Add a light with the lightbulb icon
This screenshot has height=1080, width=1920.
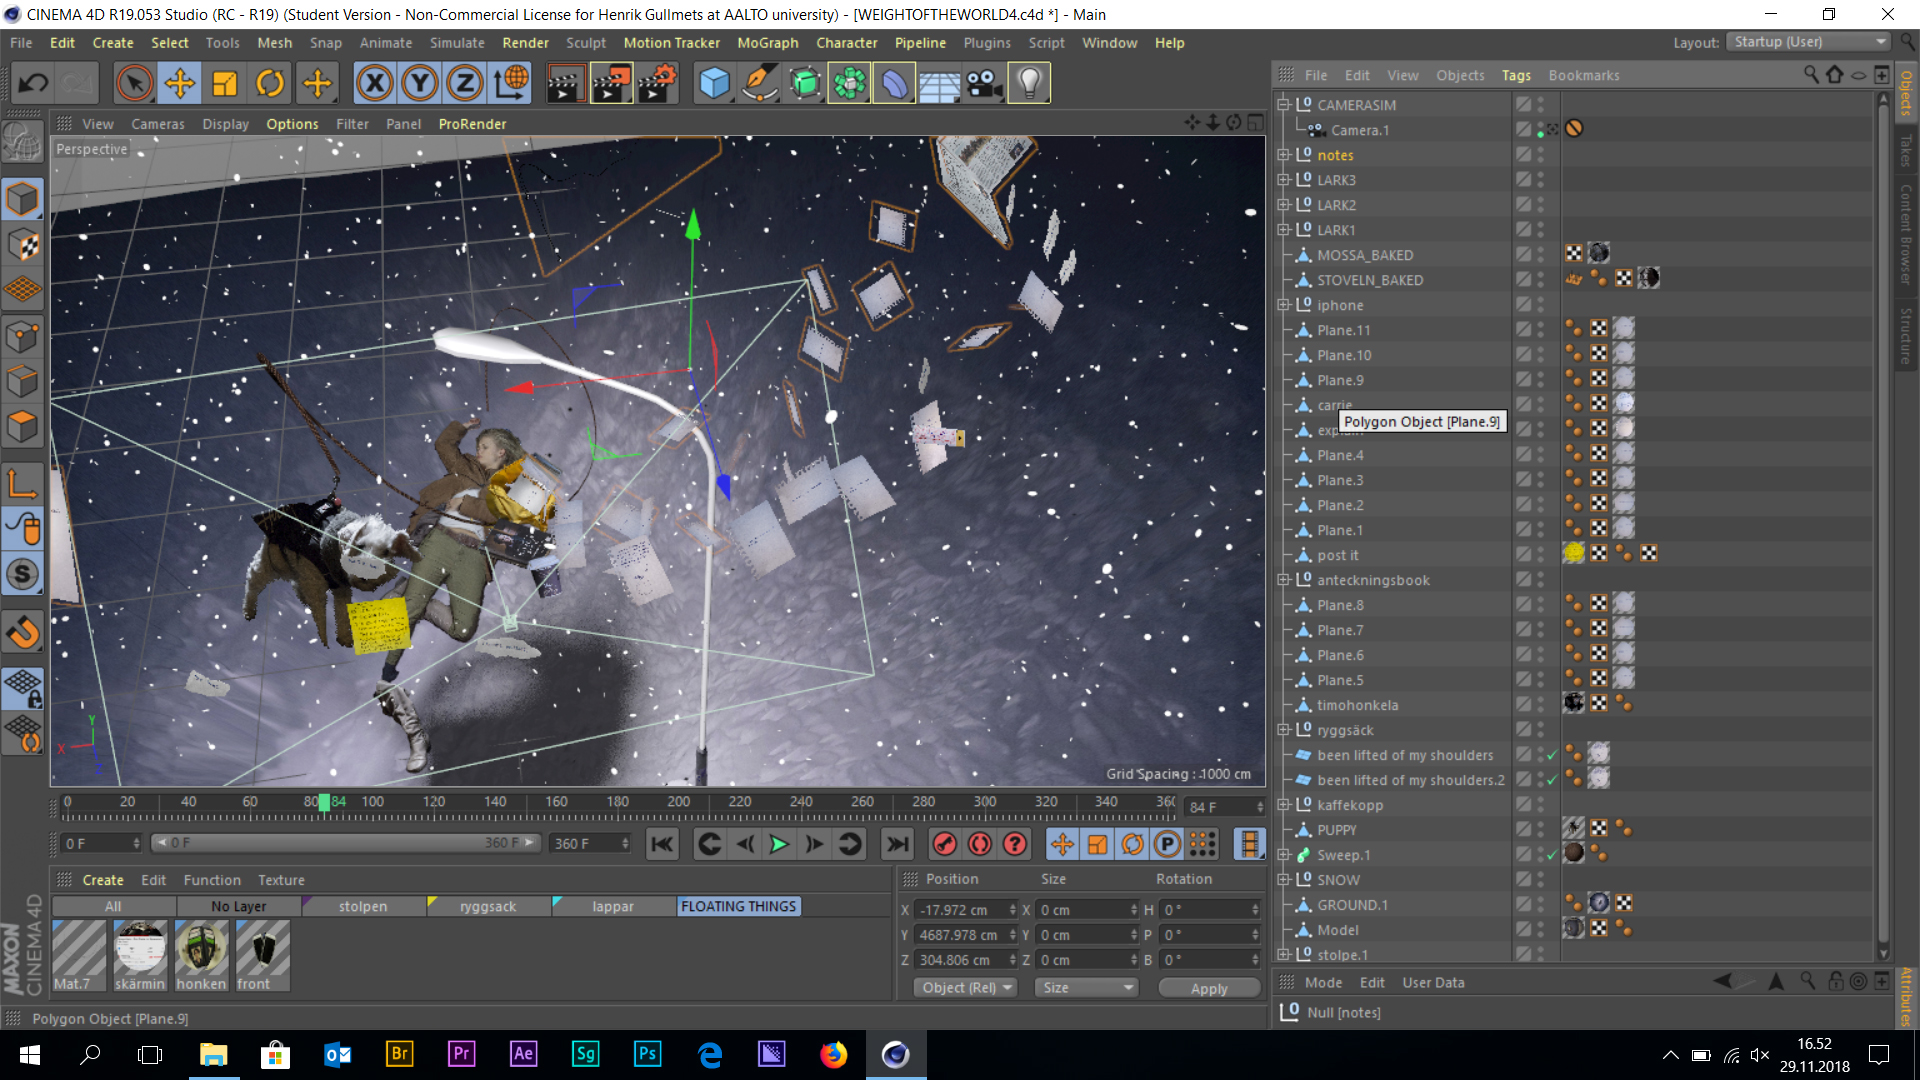tap(1029, 83)
